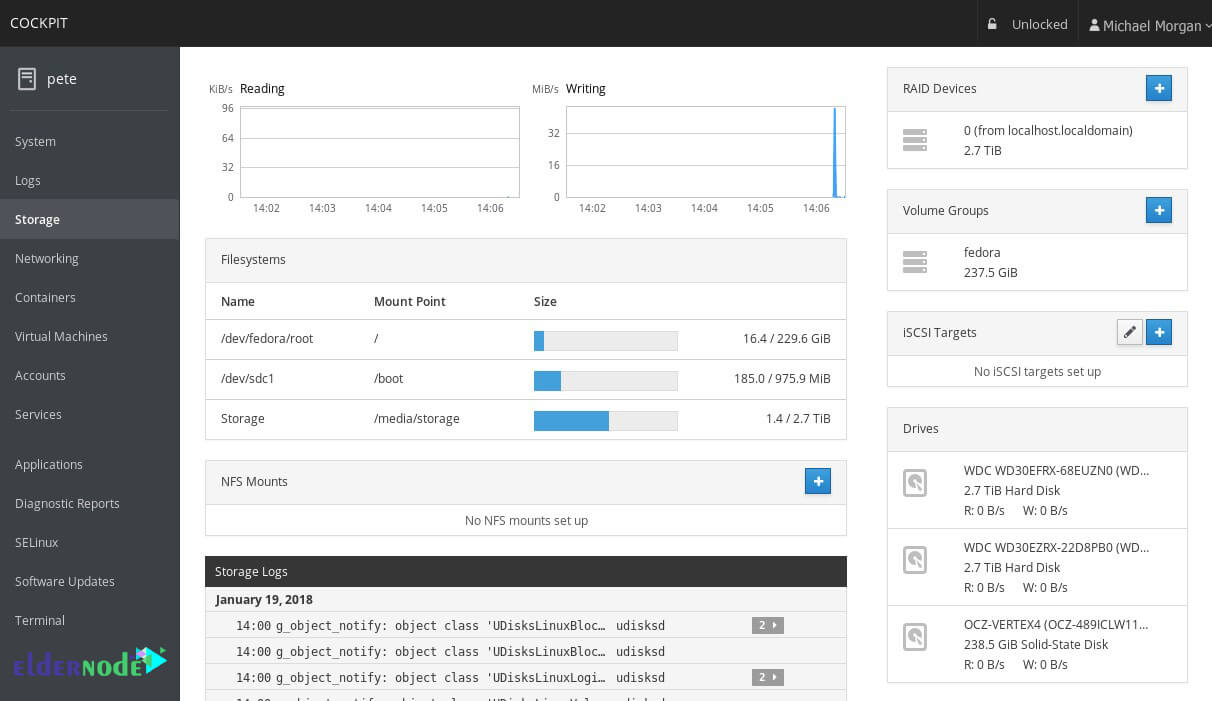Expand the first collapsed log entry group

point(767,624)
